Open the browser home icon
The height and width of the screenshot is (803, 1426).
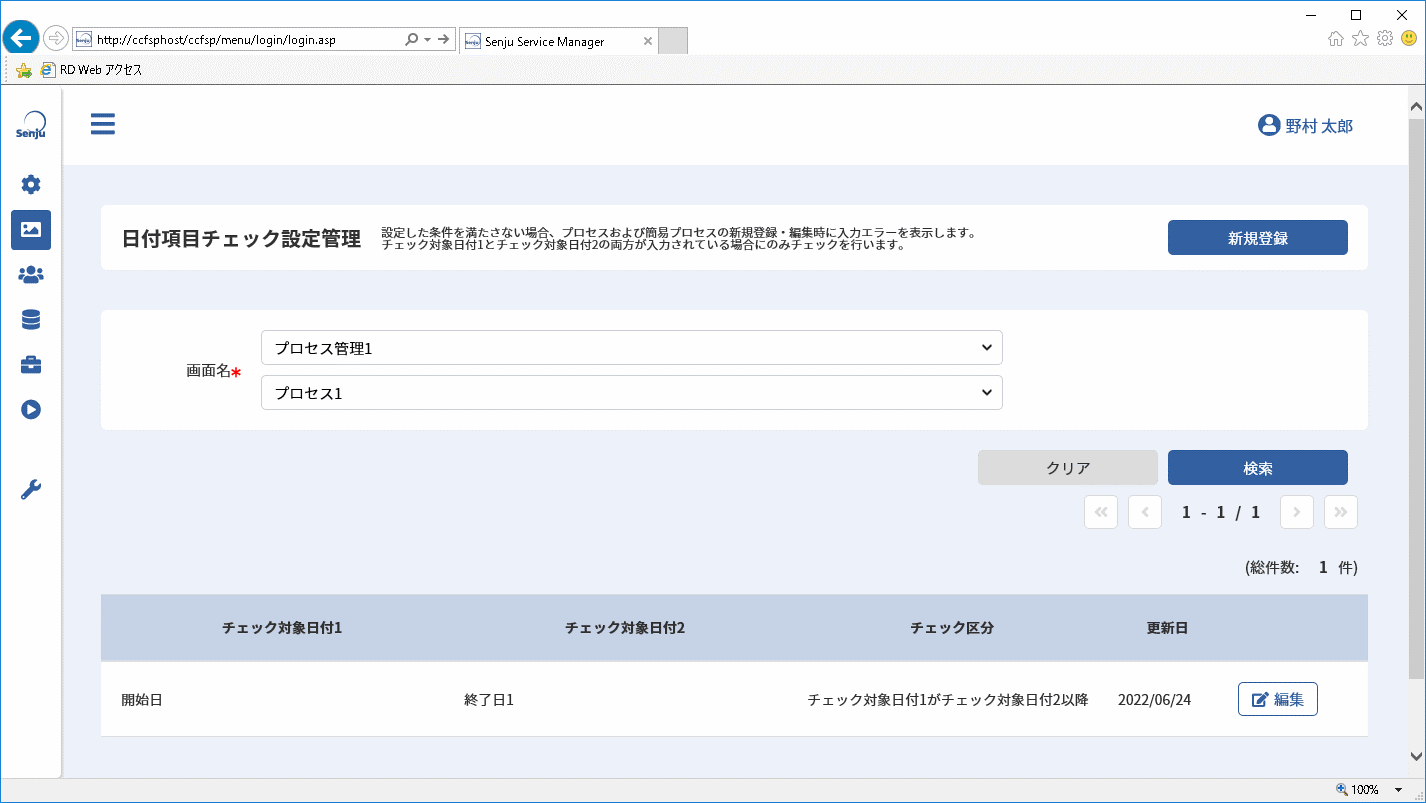(x=1336, y=39)
